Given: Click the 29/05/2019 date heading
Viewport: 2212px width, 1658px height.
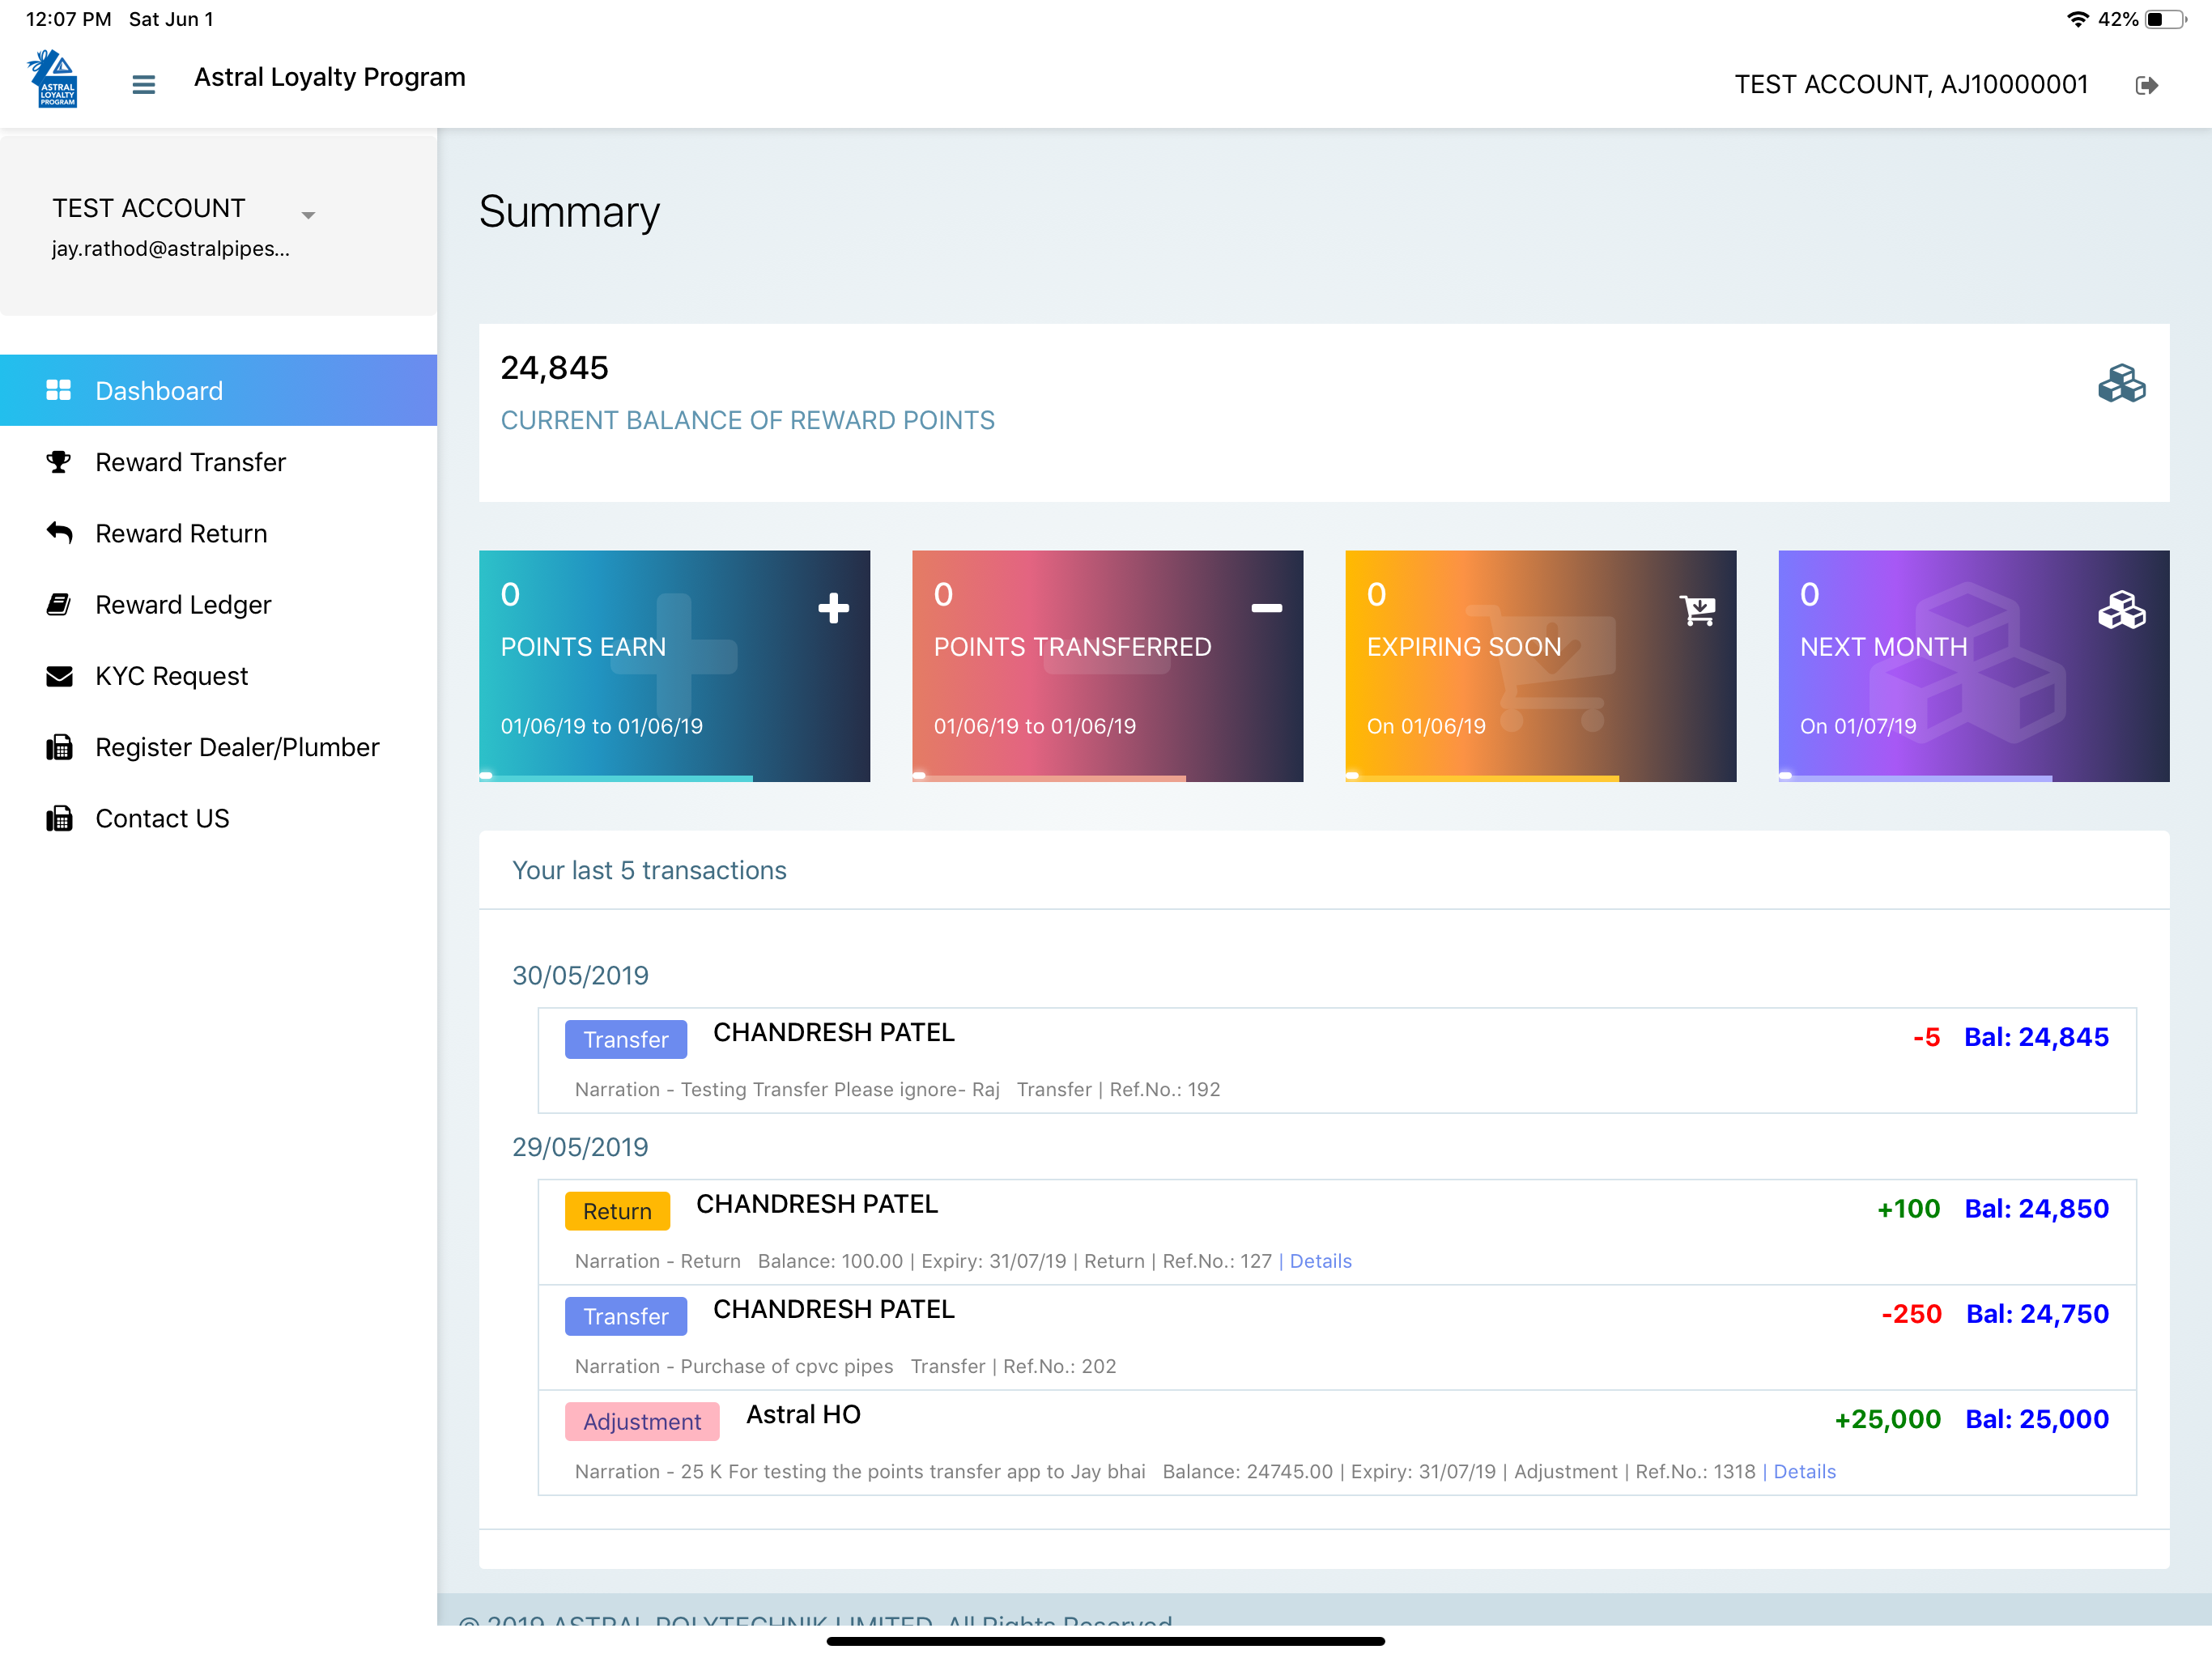Looking at the screenshot, I should click(x=580, y=1147).
